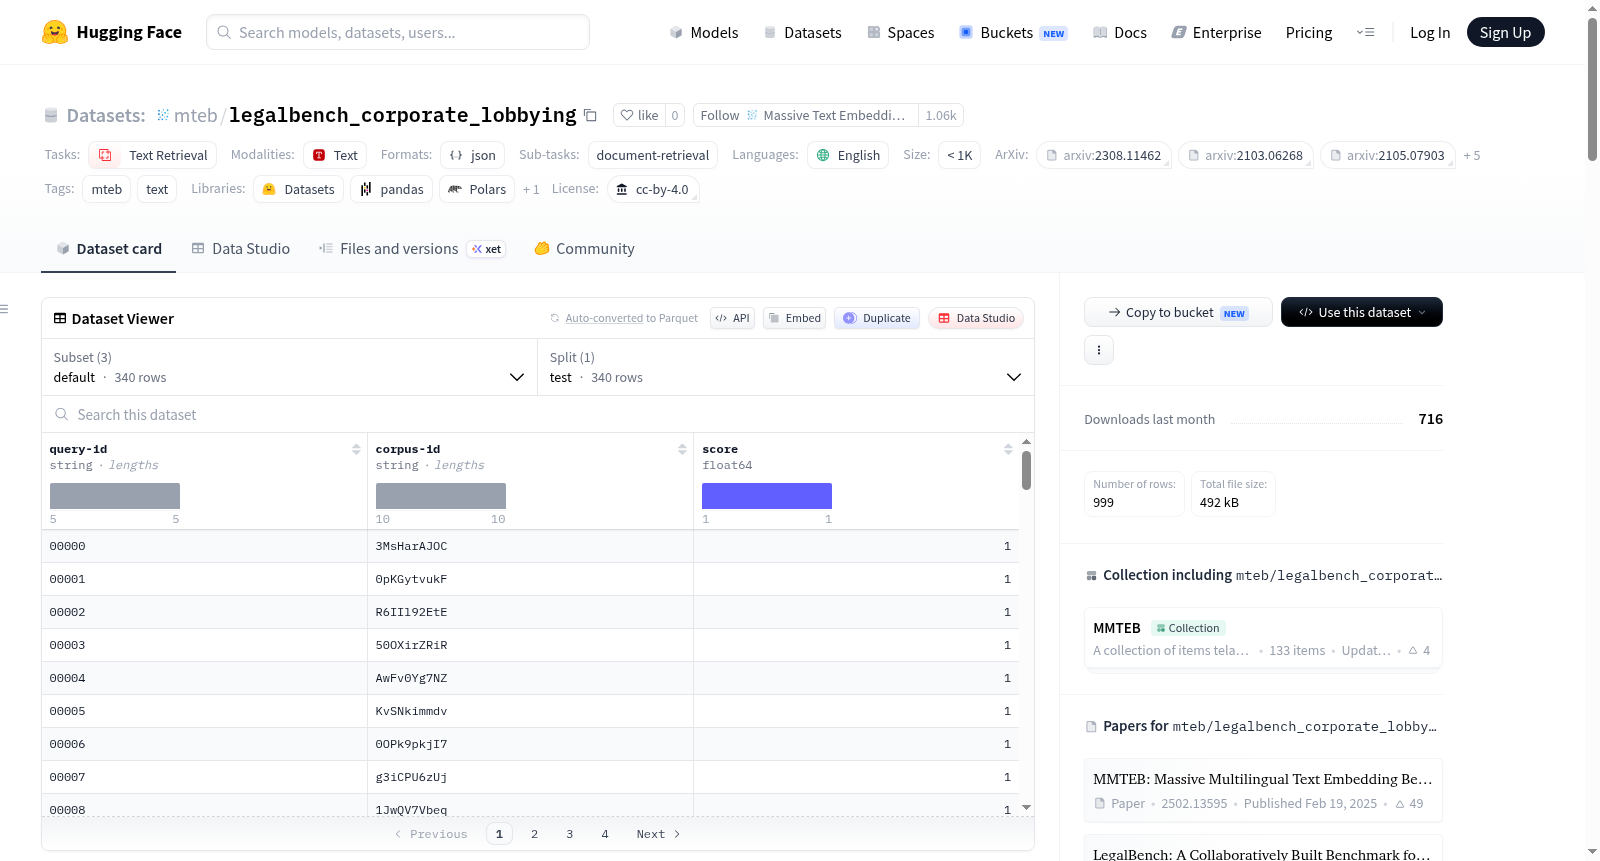Viewport: 1600px width, 861px height.
Task: Click the Embed button
Action: tap(795, 318)
